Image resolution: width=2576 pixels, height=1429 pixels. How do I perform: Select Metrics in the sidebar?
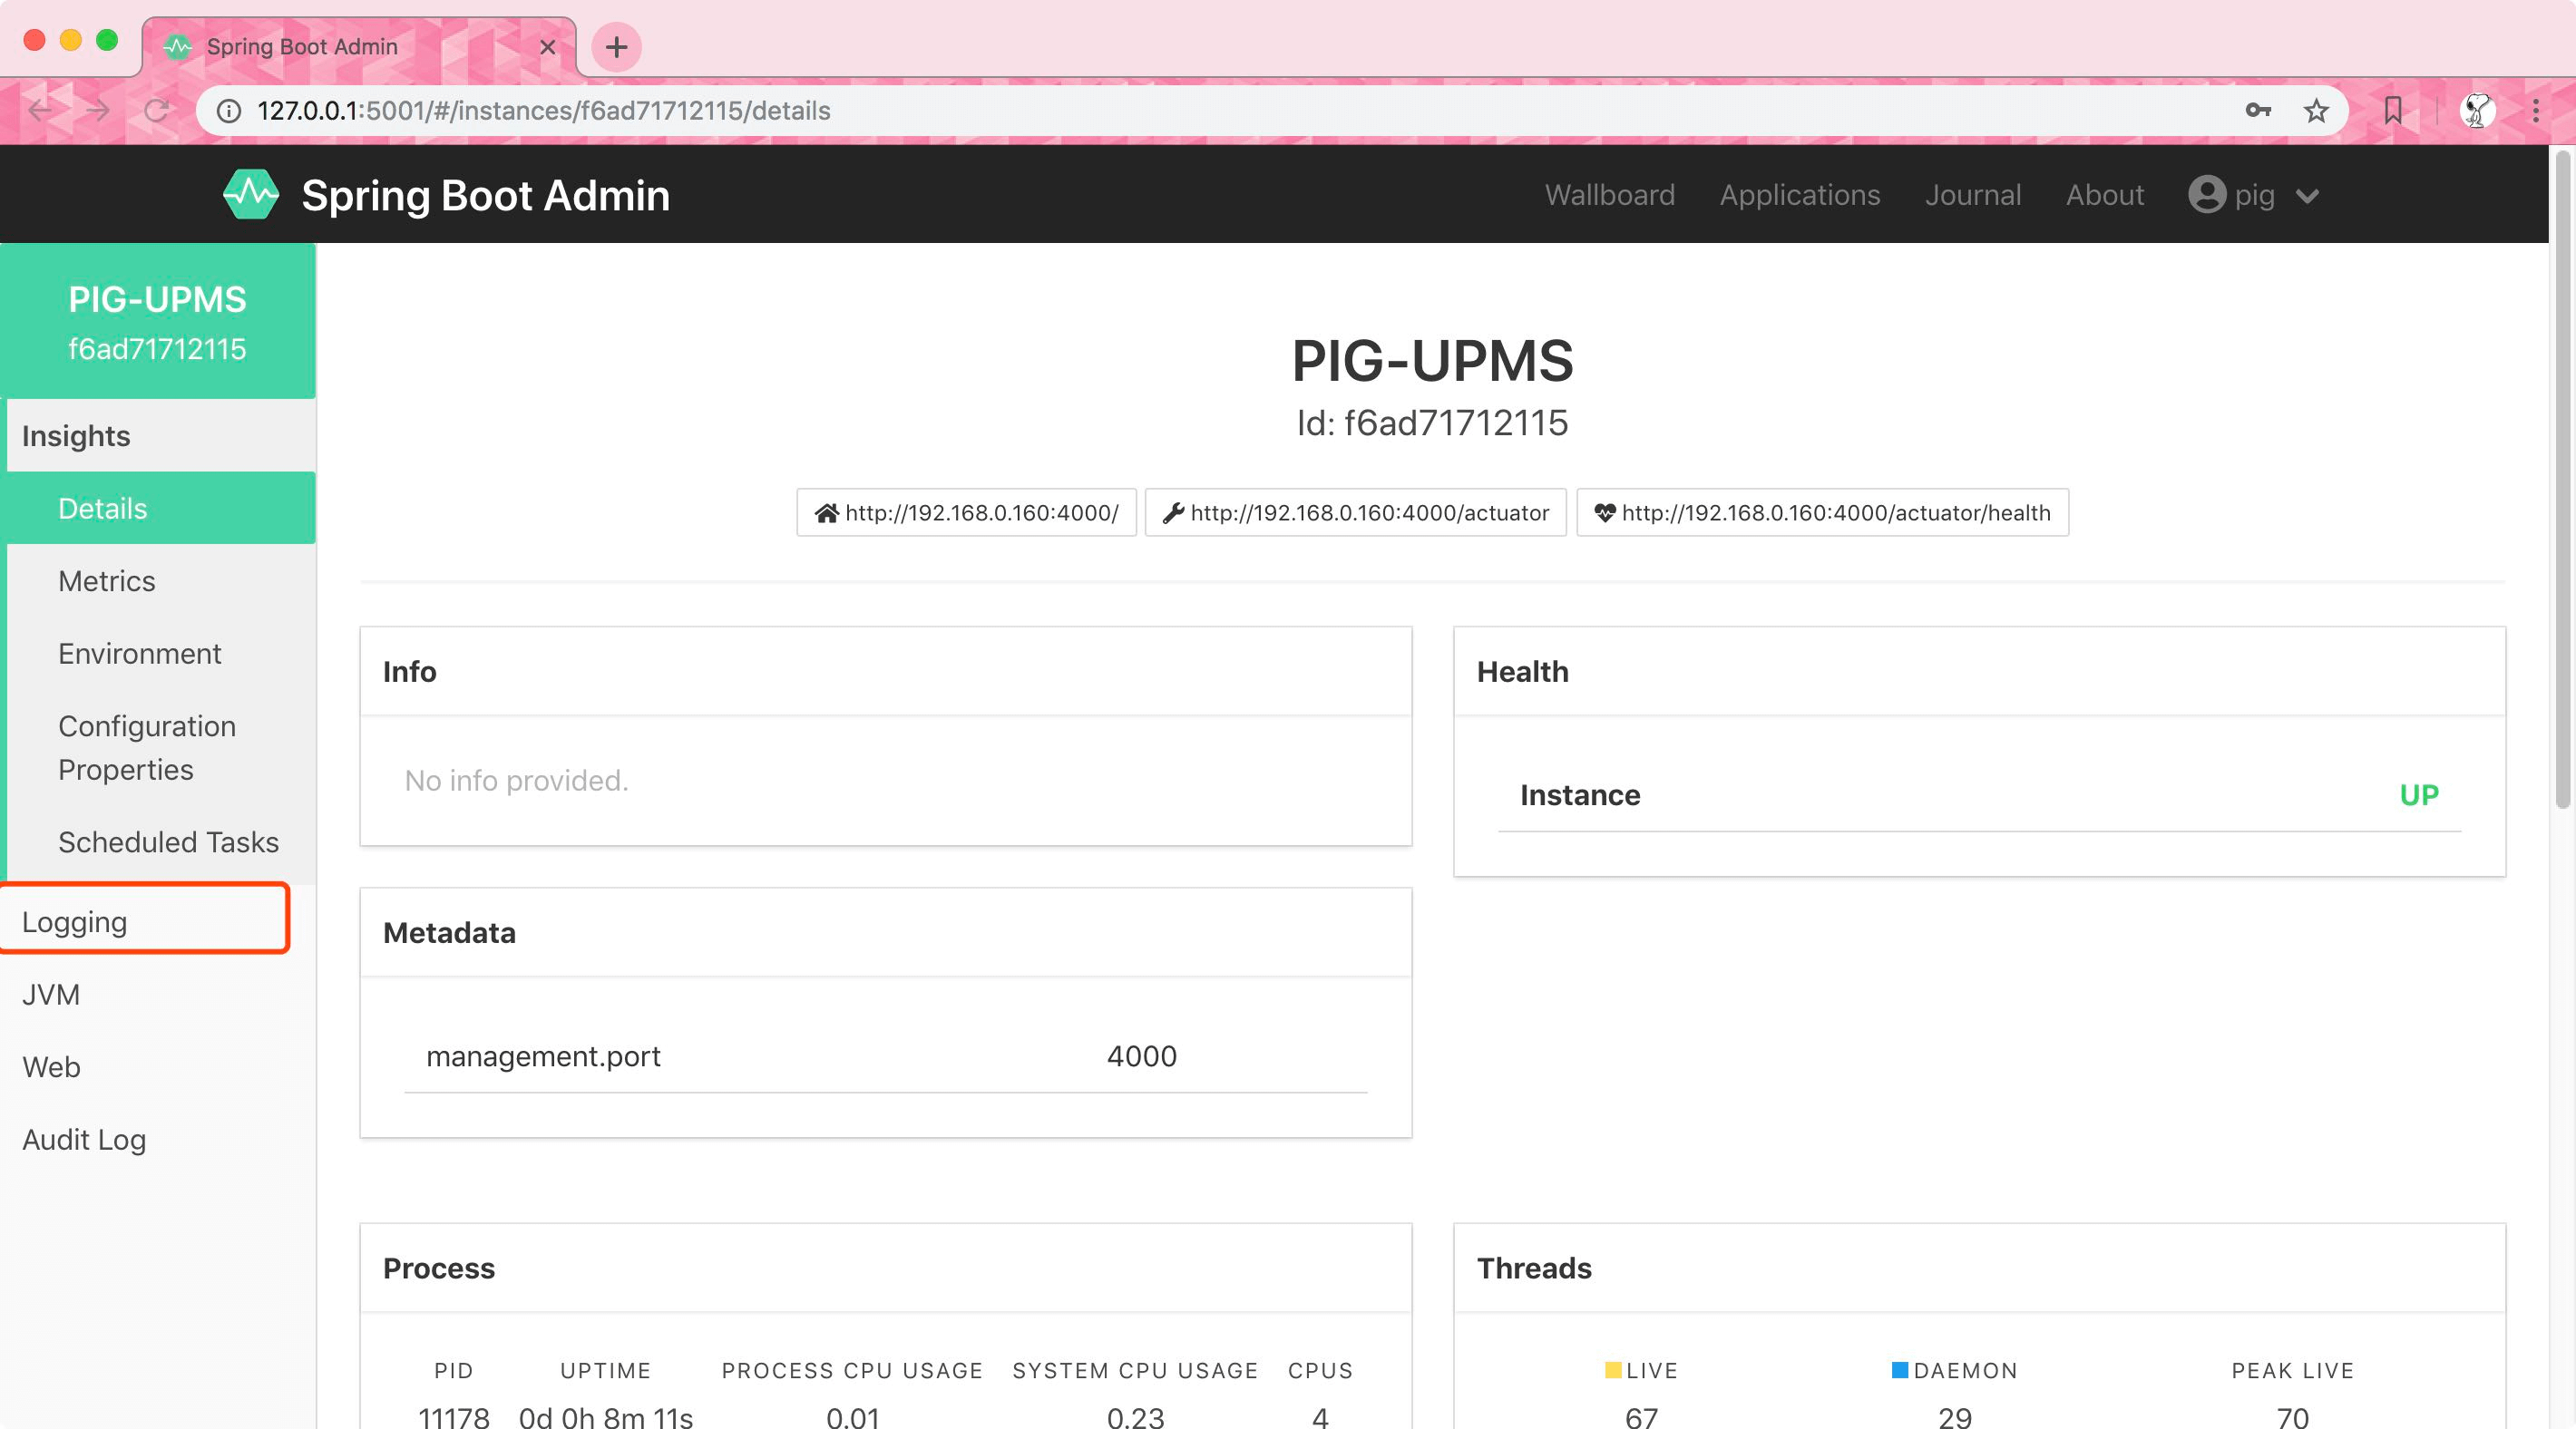click(107, 581)
